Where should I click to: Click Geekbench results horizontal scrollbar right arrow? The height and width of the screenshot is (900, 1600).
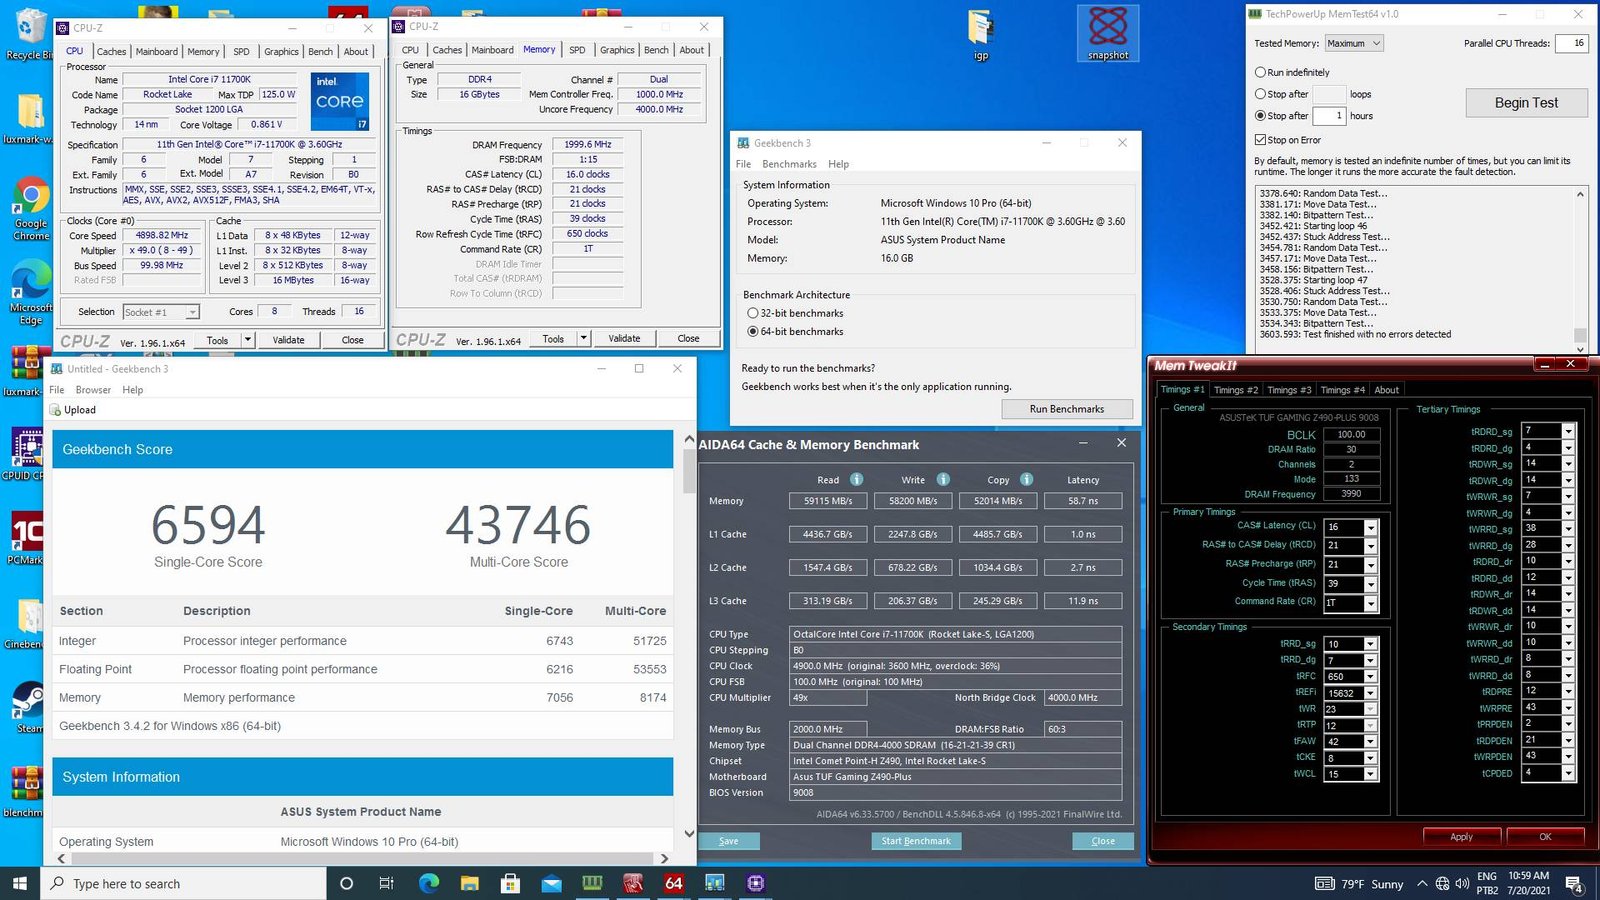pyautogui.click(x=664, y=858)
